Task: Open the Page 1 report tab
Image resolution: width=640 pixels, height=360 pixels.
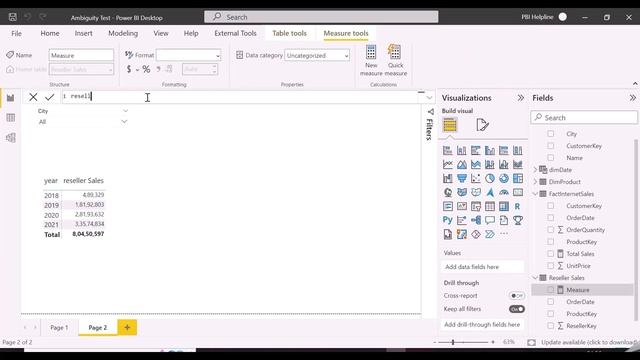Action: [59, 327]
